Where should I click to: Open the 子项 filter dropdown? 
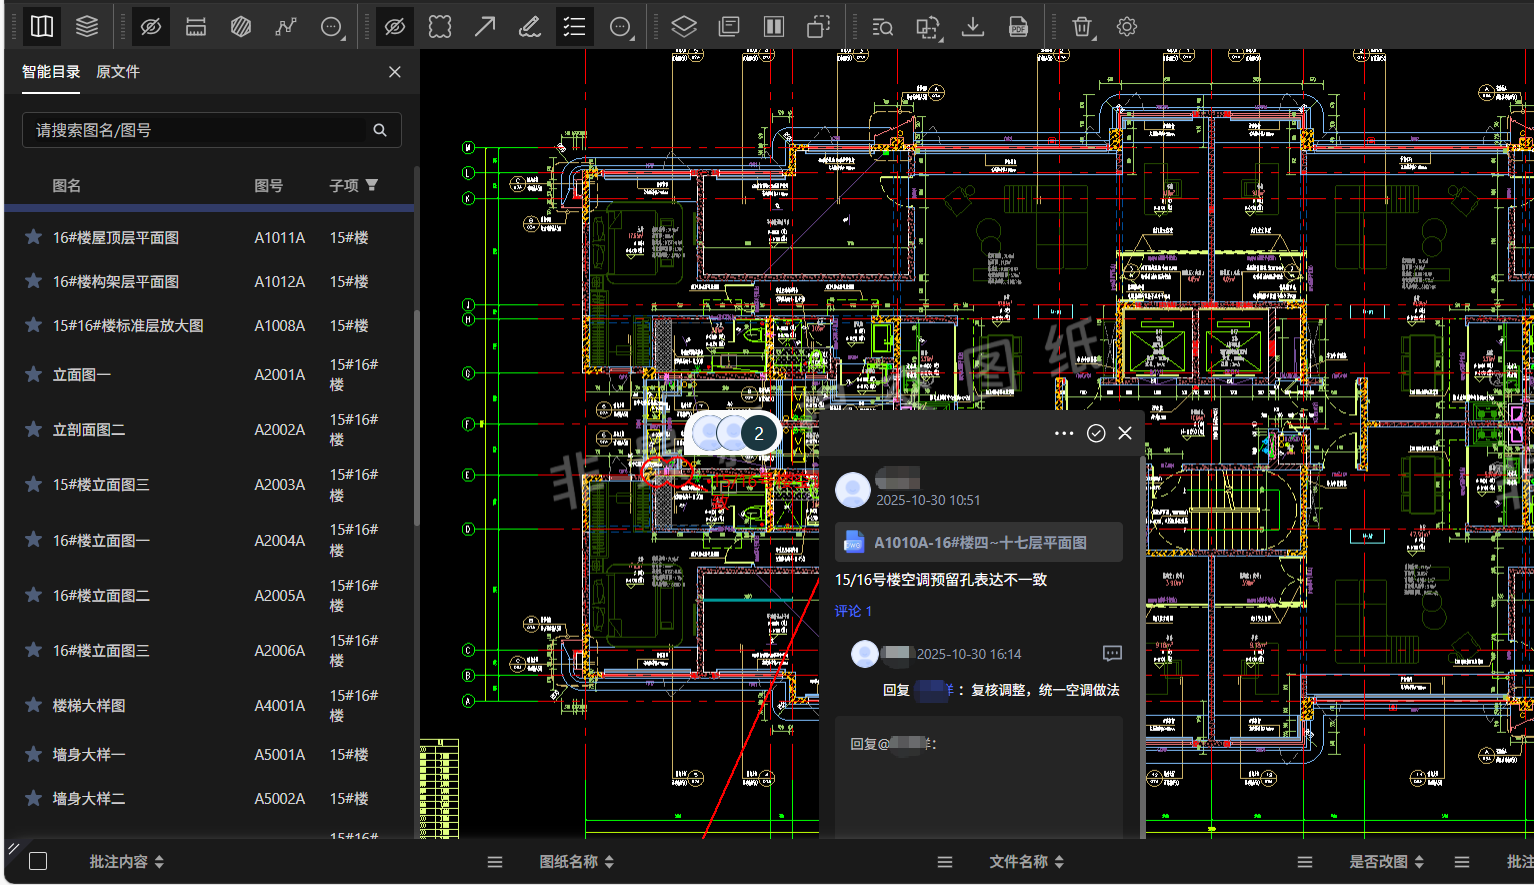(x=372, y=185)
